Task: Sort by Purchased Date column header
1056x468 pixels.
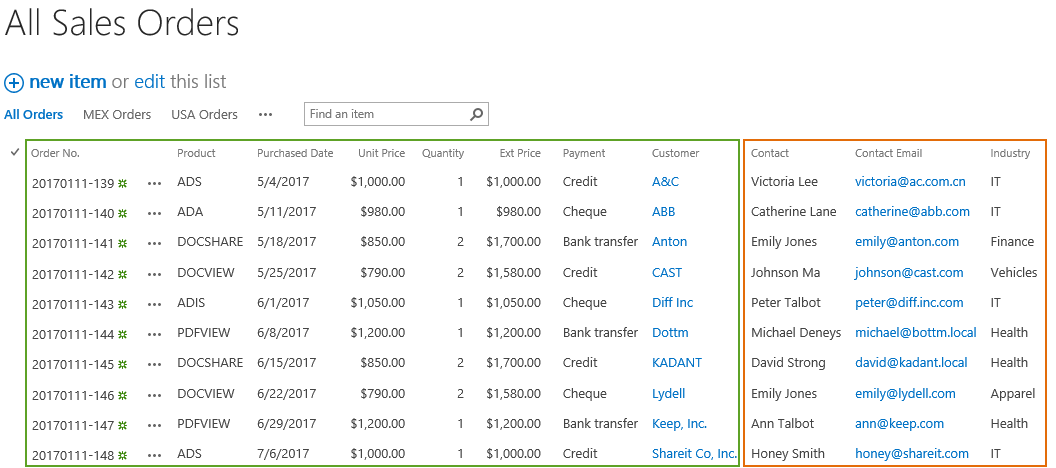Action: pos(295,154)
